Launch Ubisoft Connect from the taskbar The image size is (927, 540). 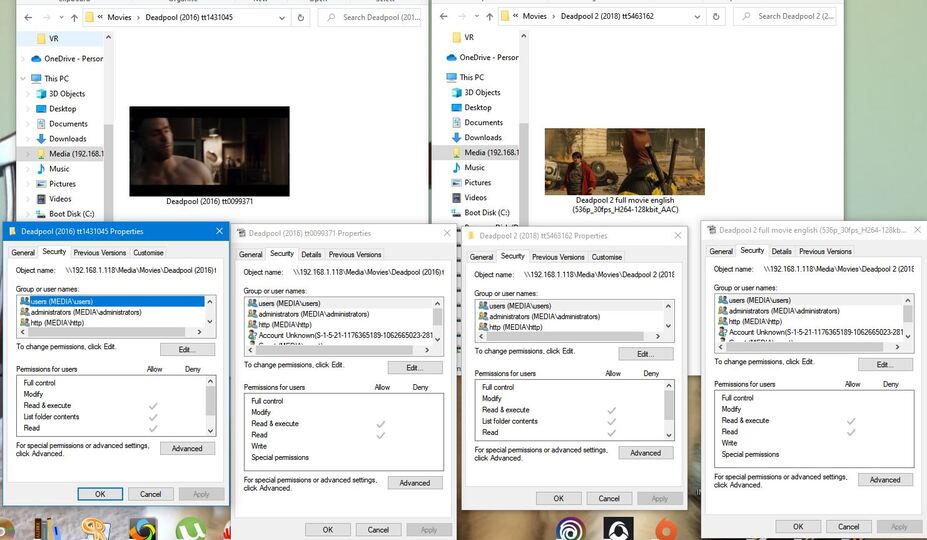pyautogui.click(x=570, y=529)
